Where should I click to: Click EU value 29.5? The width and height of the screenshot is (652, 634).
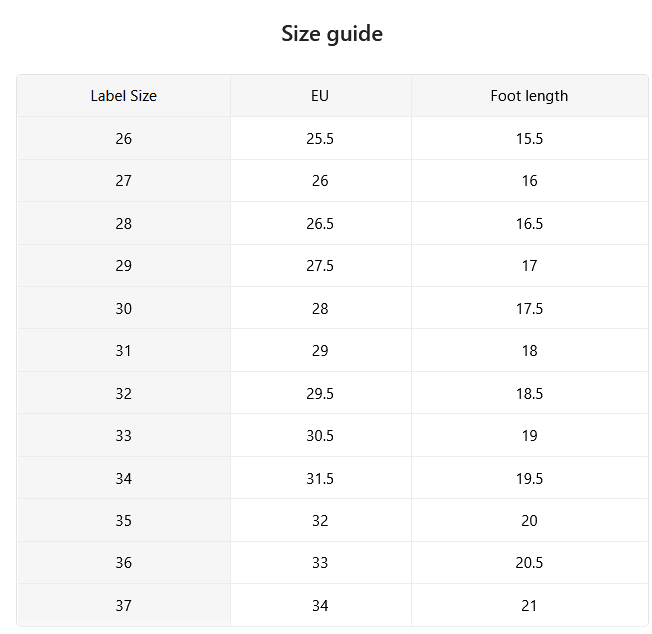[x=321, y=393]
